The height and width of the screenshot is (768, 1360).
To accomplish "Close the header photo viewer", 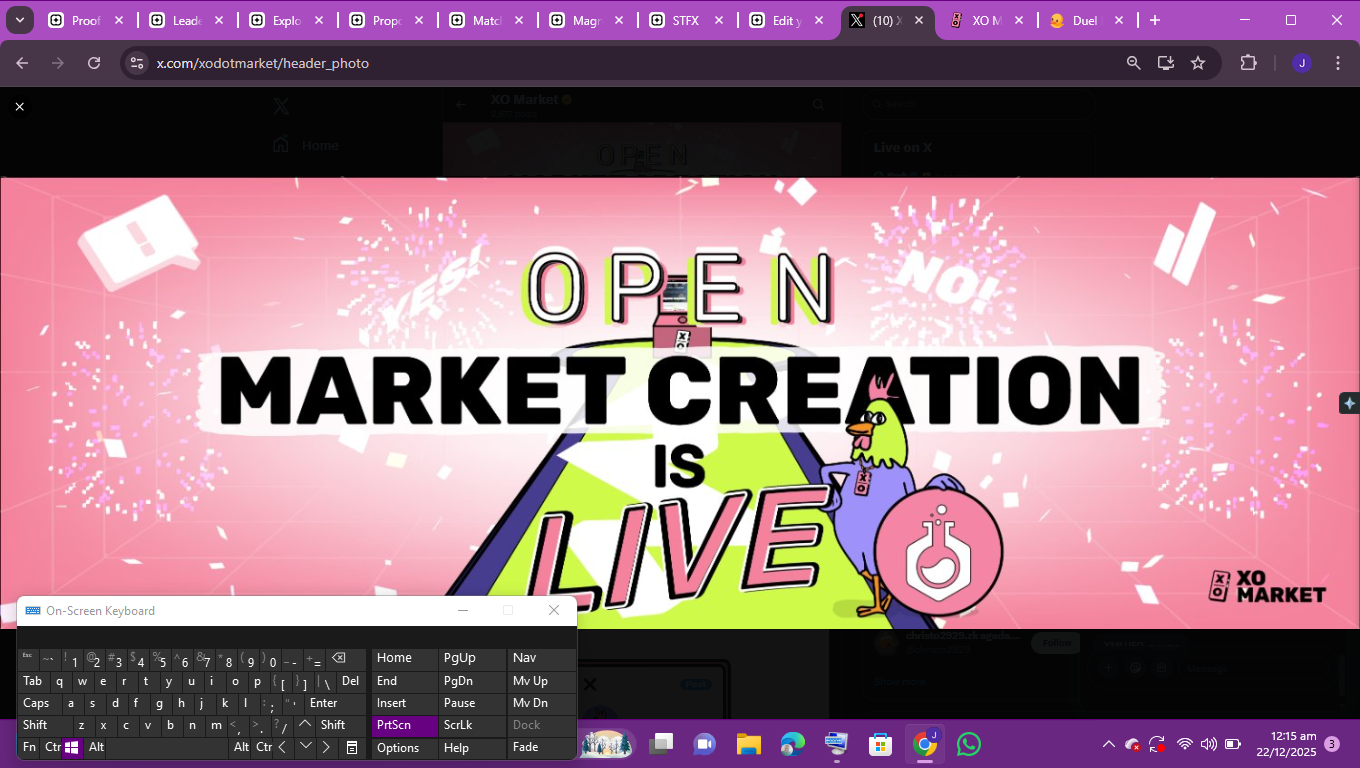I will point(19,106).
